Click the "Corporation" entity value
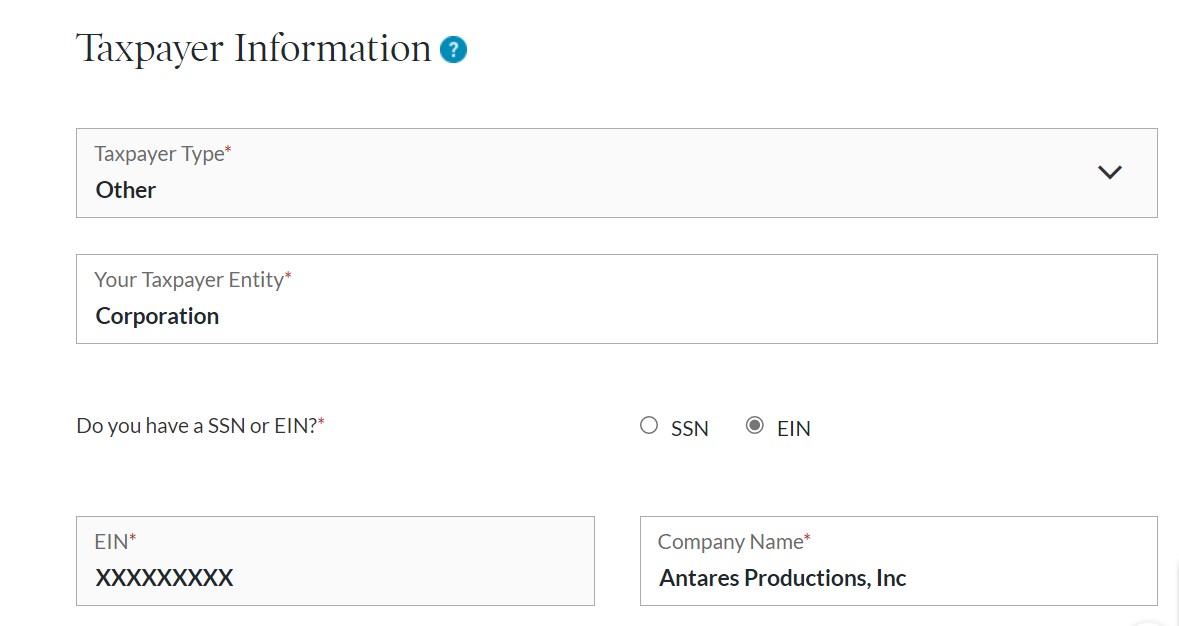 157,316
